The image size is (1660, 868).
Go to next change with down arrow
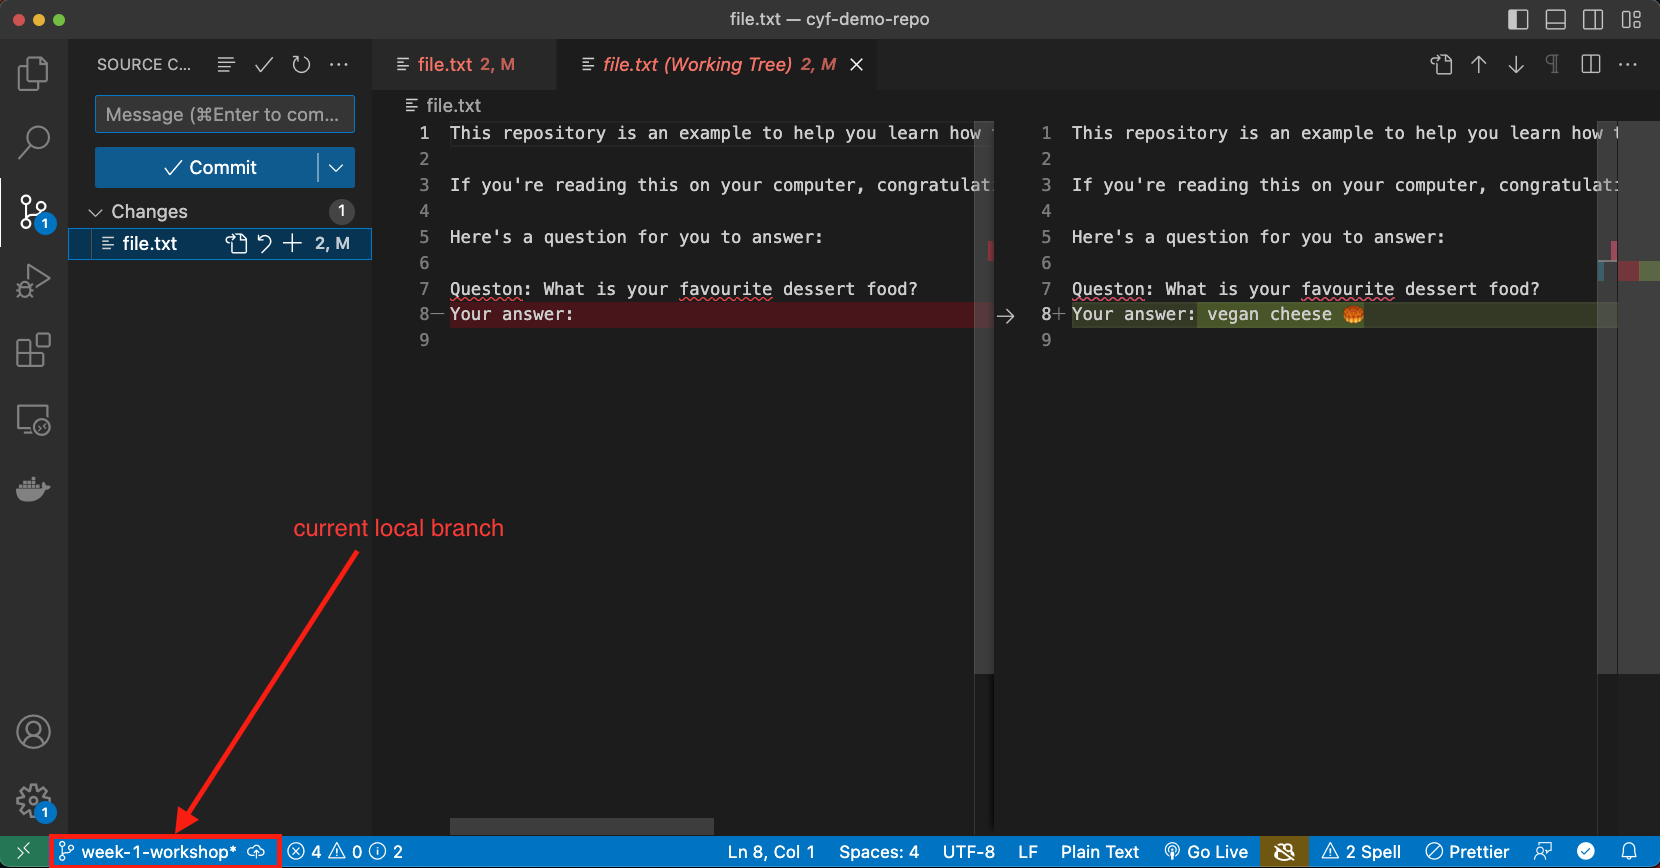(1516, 65)
